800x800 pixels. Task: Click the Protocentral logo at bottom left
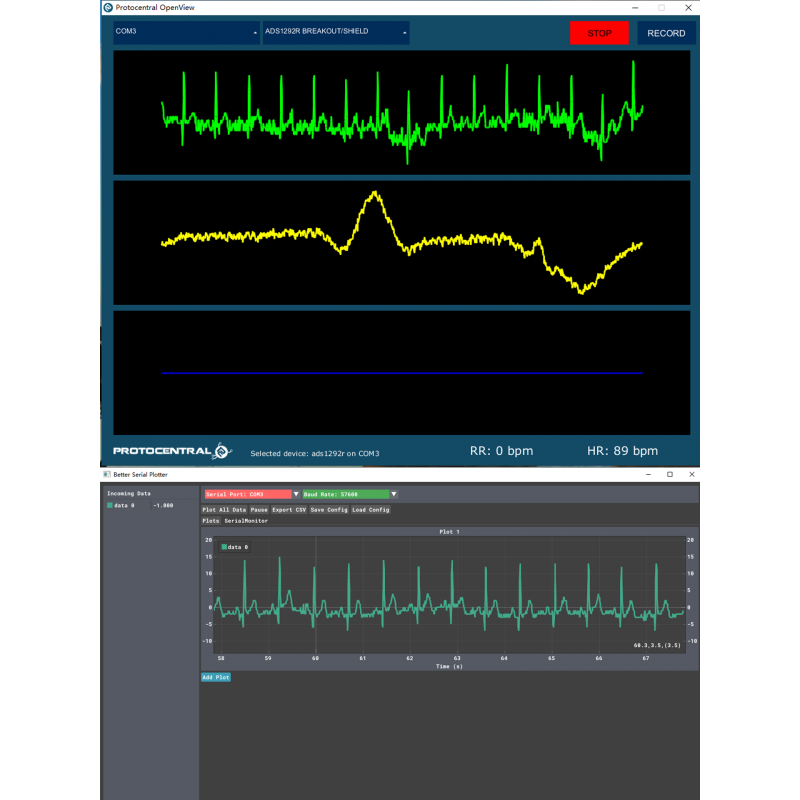(x=172, y=451)
